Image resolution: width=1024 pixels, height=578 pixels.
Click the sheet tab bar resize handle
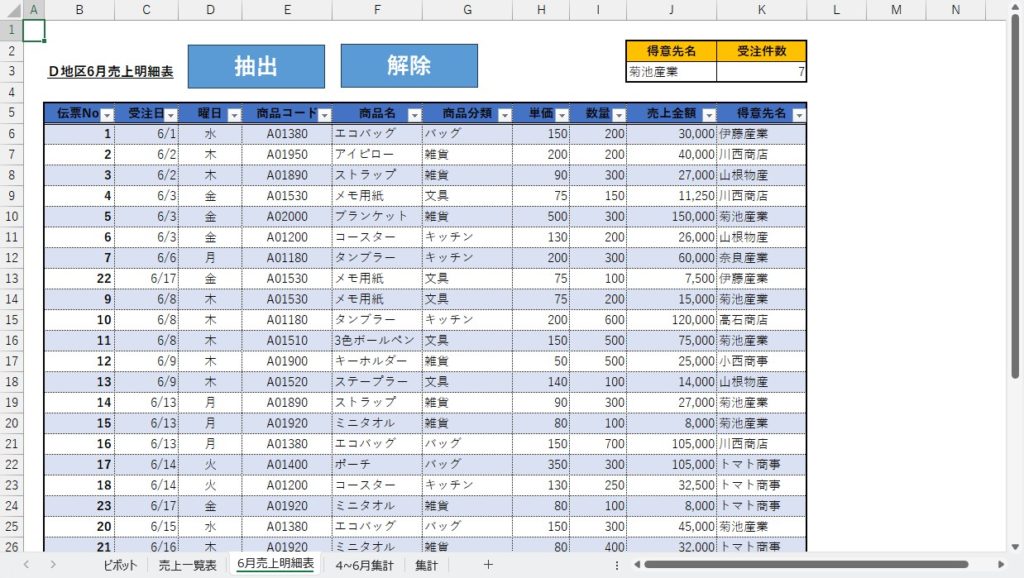coord(617,565)
